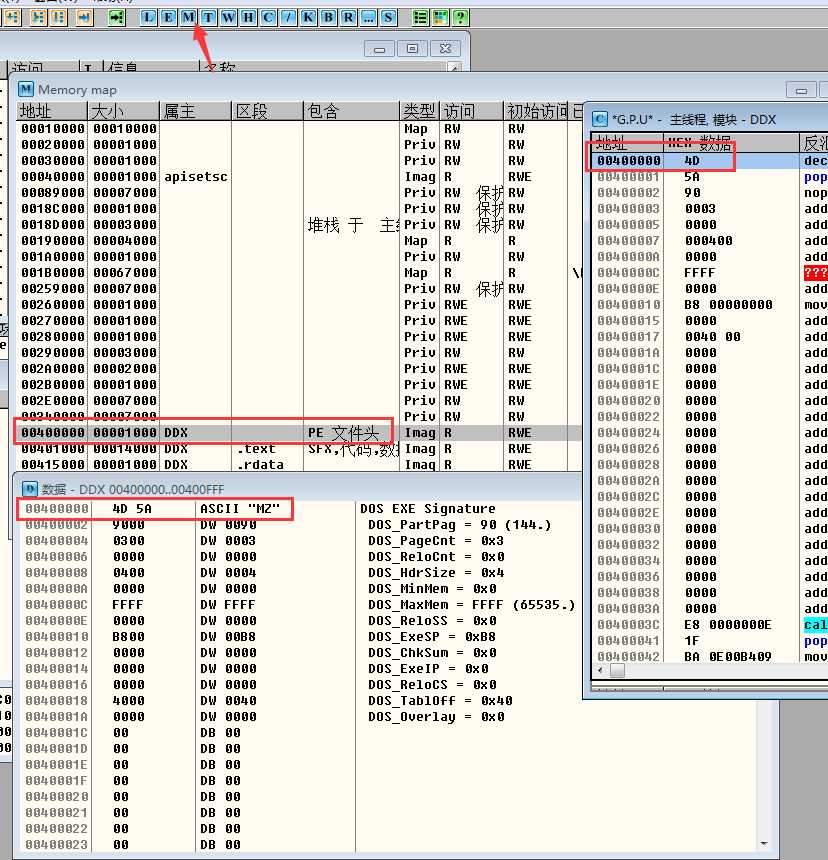Viewport: 828px width, 860px height.
Task: Select CPU row 0040003C E8 0000000E
Action: 710,625
